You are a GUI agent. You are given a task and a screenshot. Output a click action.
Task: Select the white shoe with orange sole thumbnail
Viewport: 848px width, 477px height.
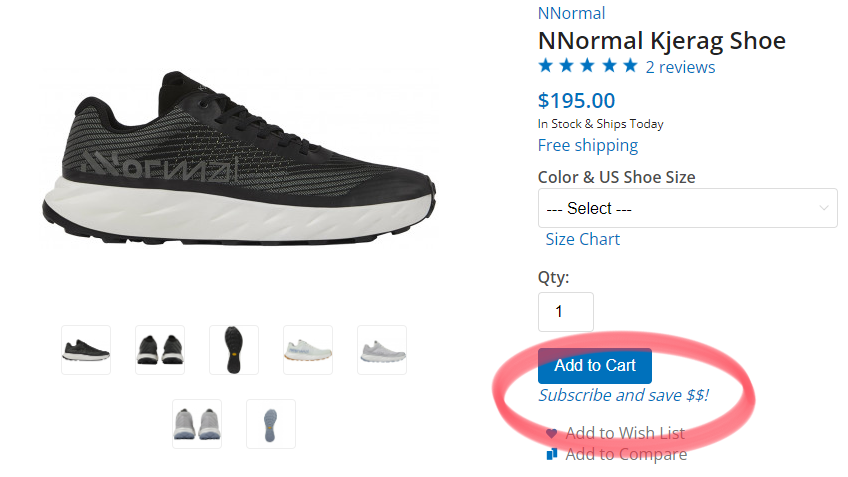308,350
